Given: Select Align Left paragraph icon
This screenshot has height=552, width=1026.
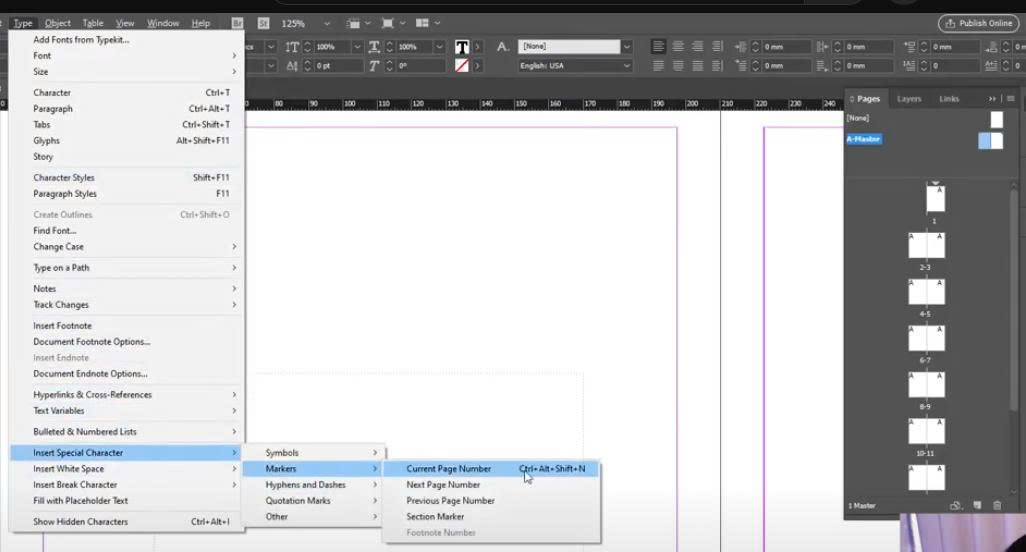Looking at the screenshot, I should pyautogui.click(x=658, y=46).
